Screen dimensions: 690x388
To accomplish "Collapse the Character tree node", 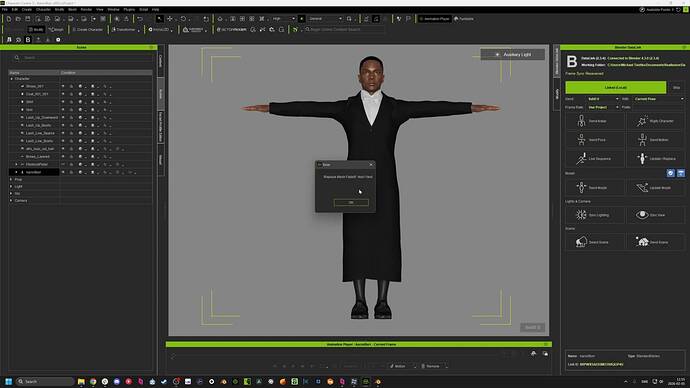I will (11, 79).
